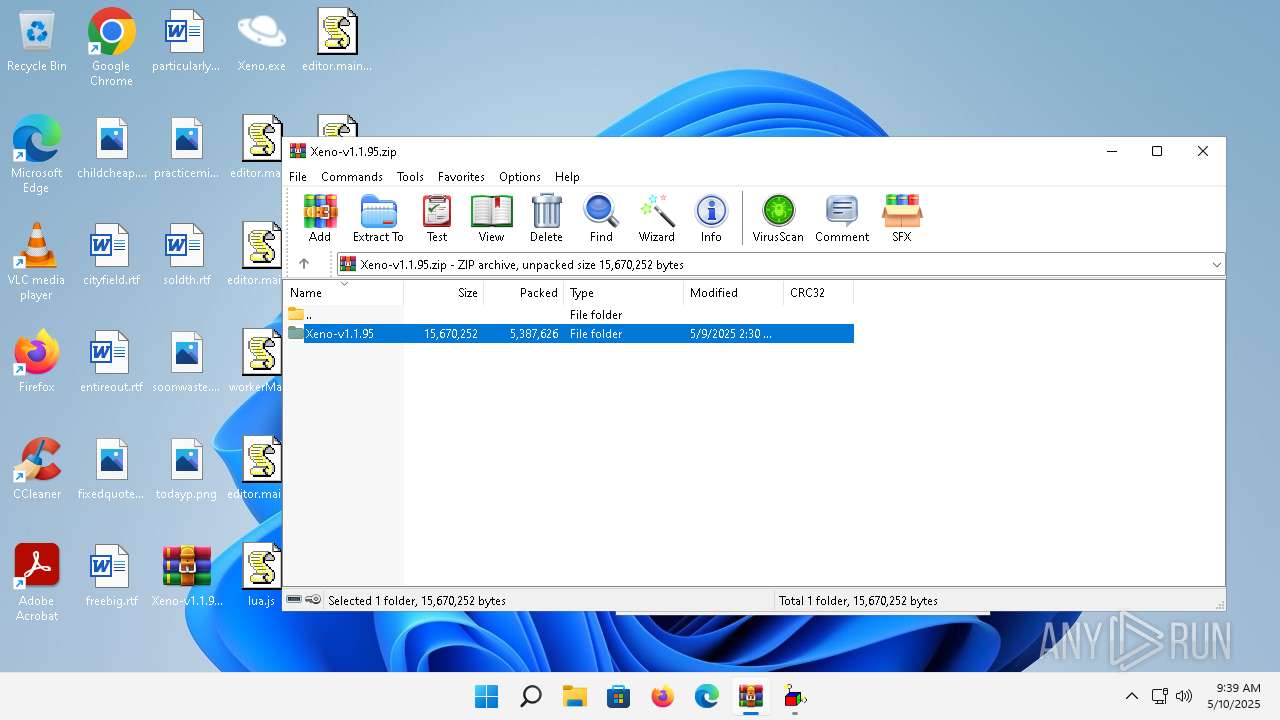This screenshot has width=1280, height=720.
Task: Click the Comment toolbar icon
Action: [x=842, y=218]
